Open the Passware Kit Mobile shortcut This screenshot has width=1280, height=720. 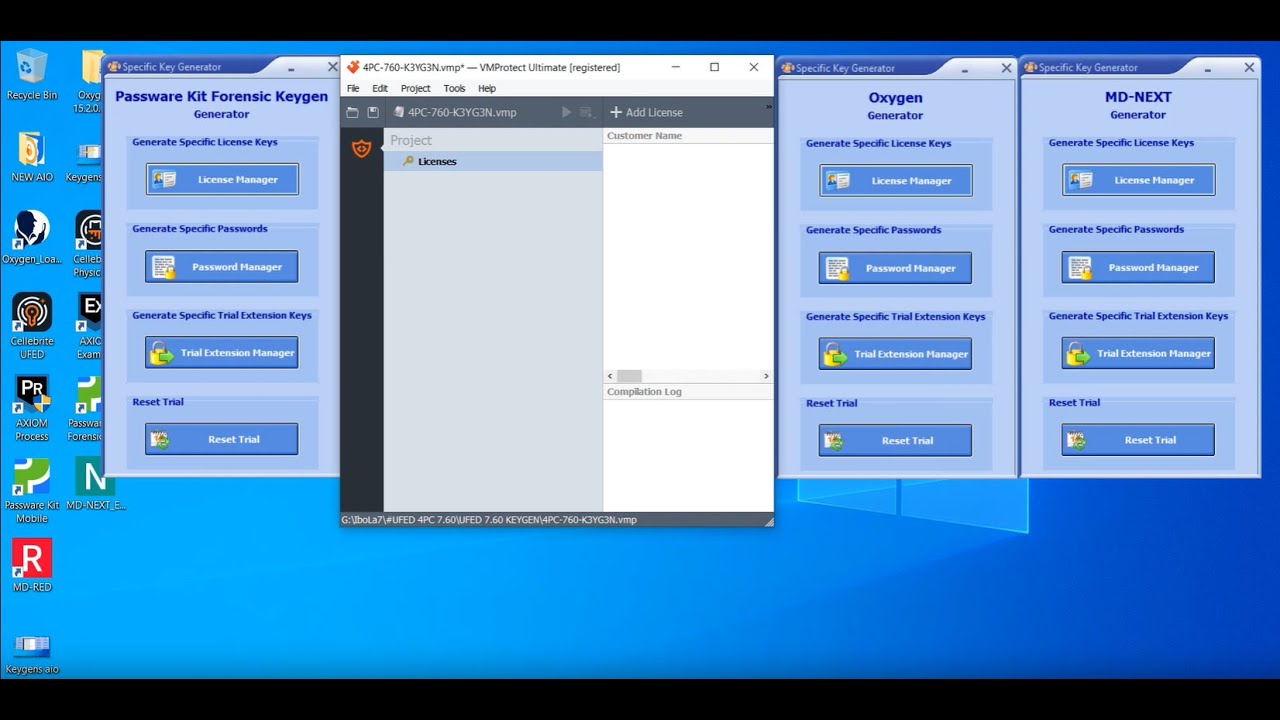[32, 490]
